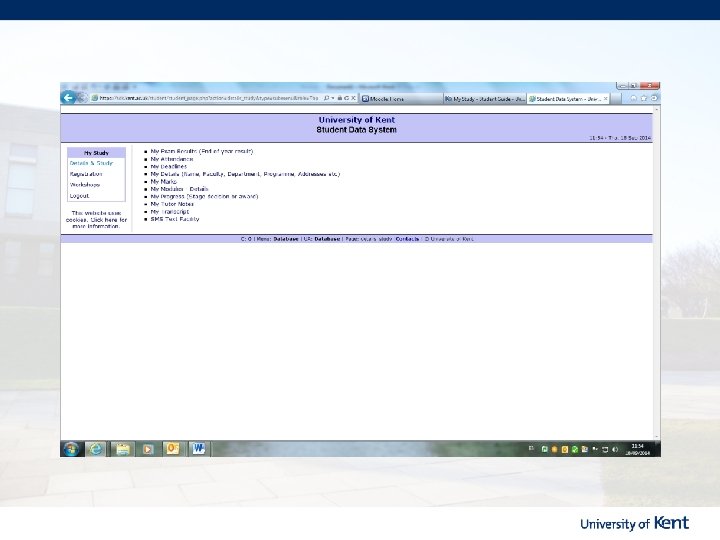
Task: Switch to the Moodle Home tab
Action: 401,99
